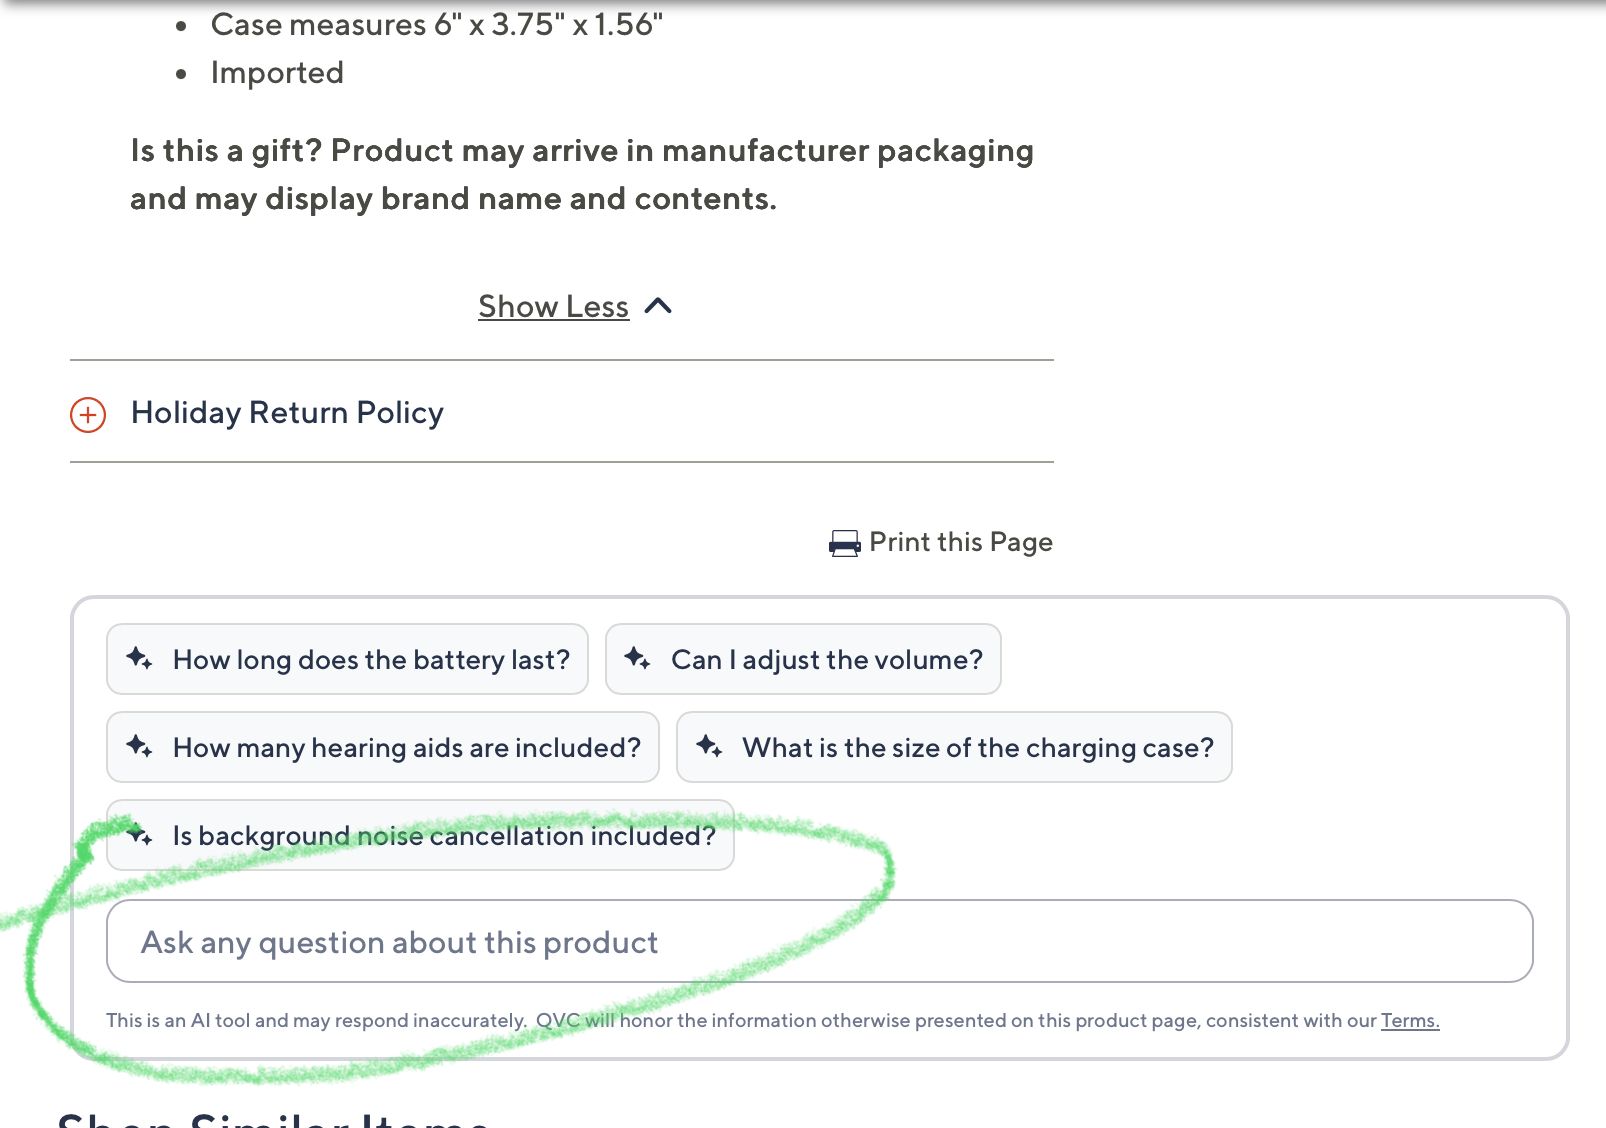The width and height of the screenshot is (1606, 1128).
Task: Tap "Is background noise cancellation included?" chip
Action: click(444, 836)
